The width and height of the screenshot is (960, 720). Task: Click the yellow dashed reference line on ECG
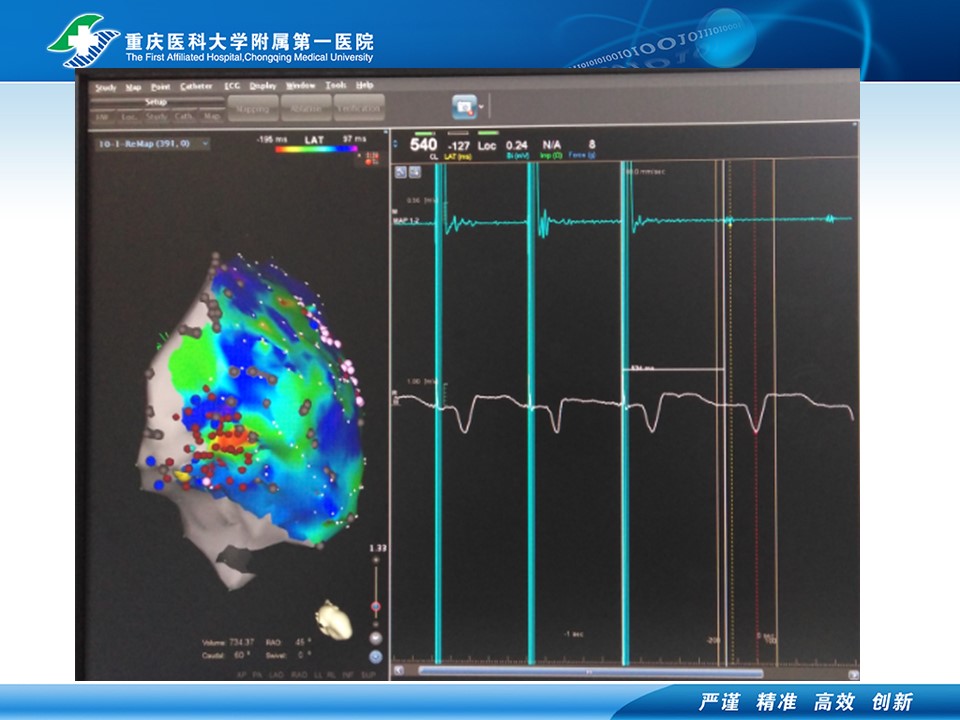(x=730, y=411)
